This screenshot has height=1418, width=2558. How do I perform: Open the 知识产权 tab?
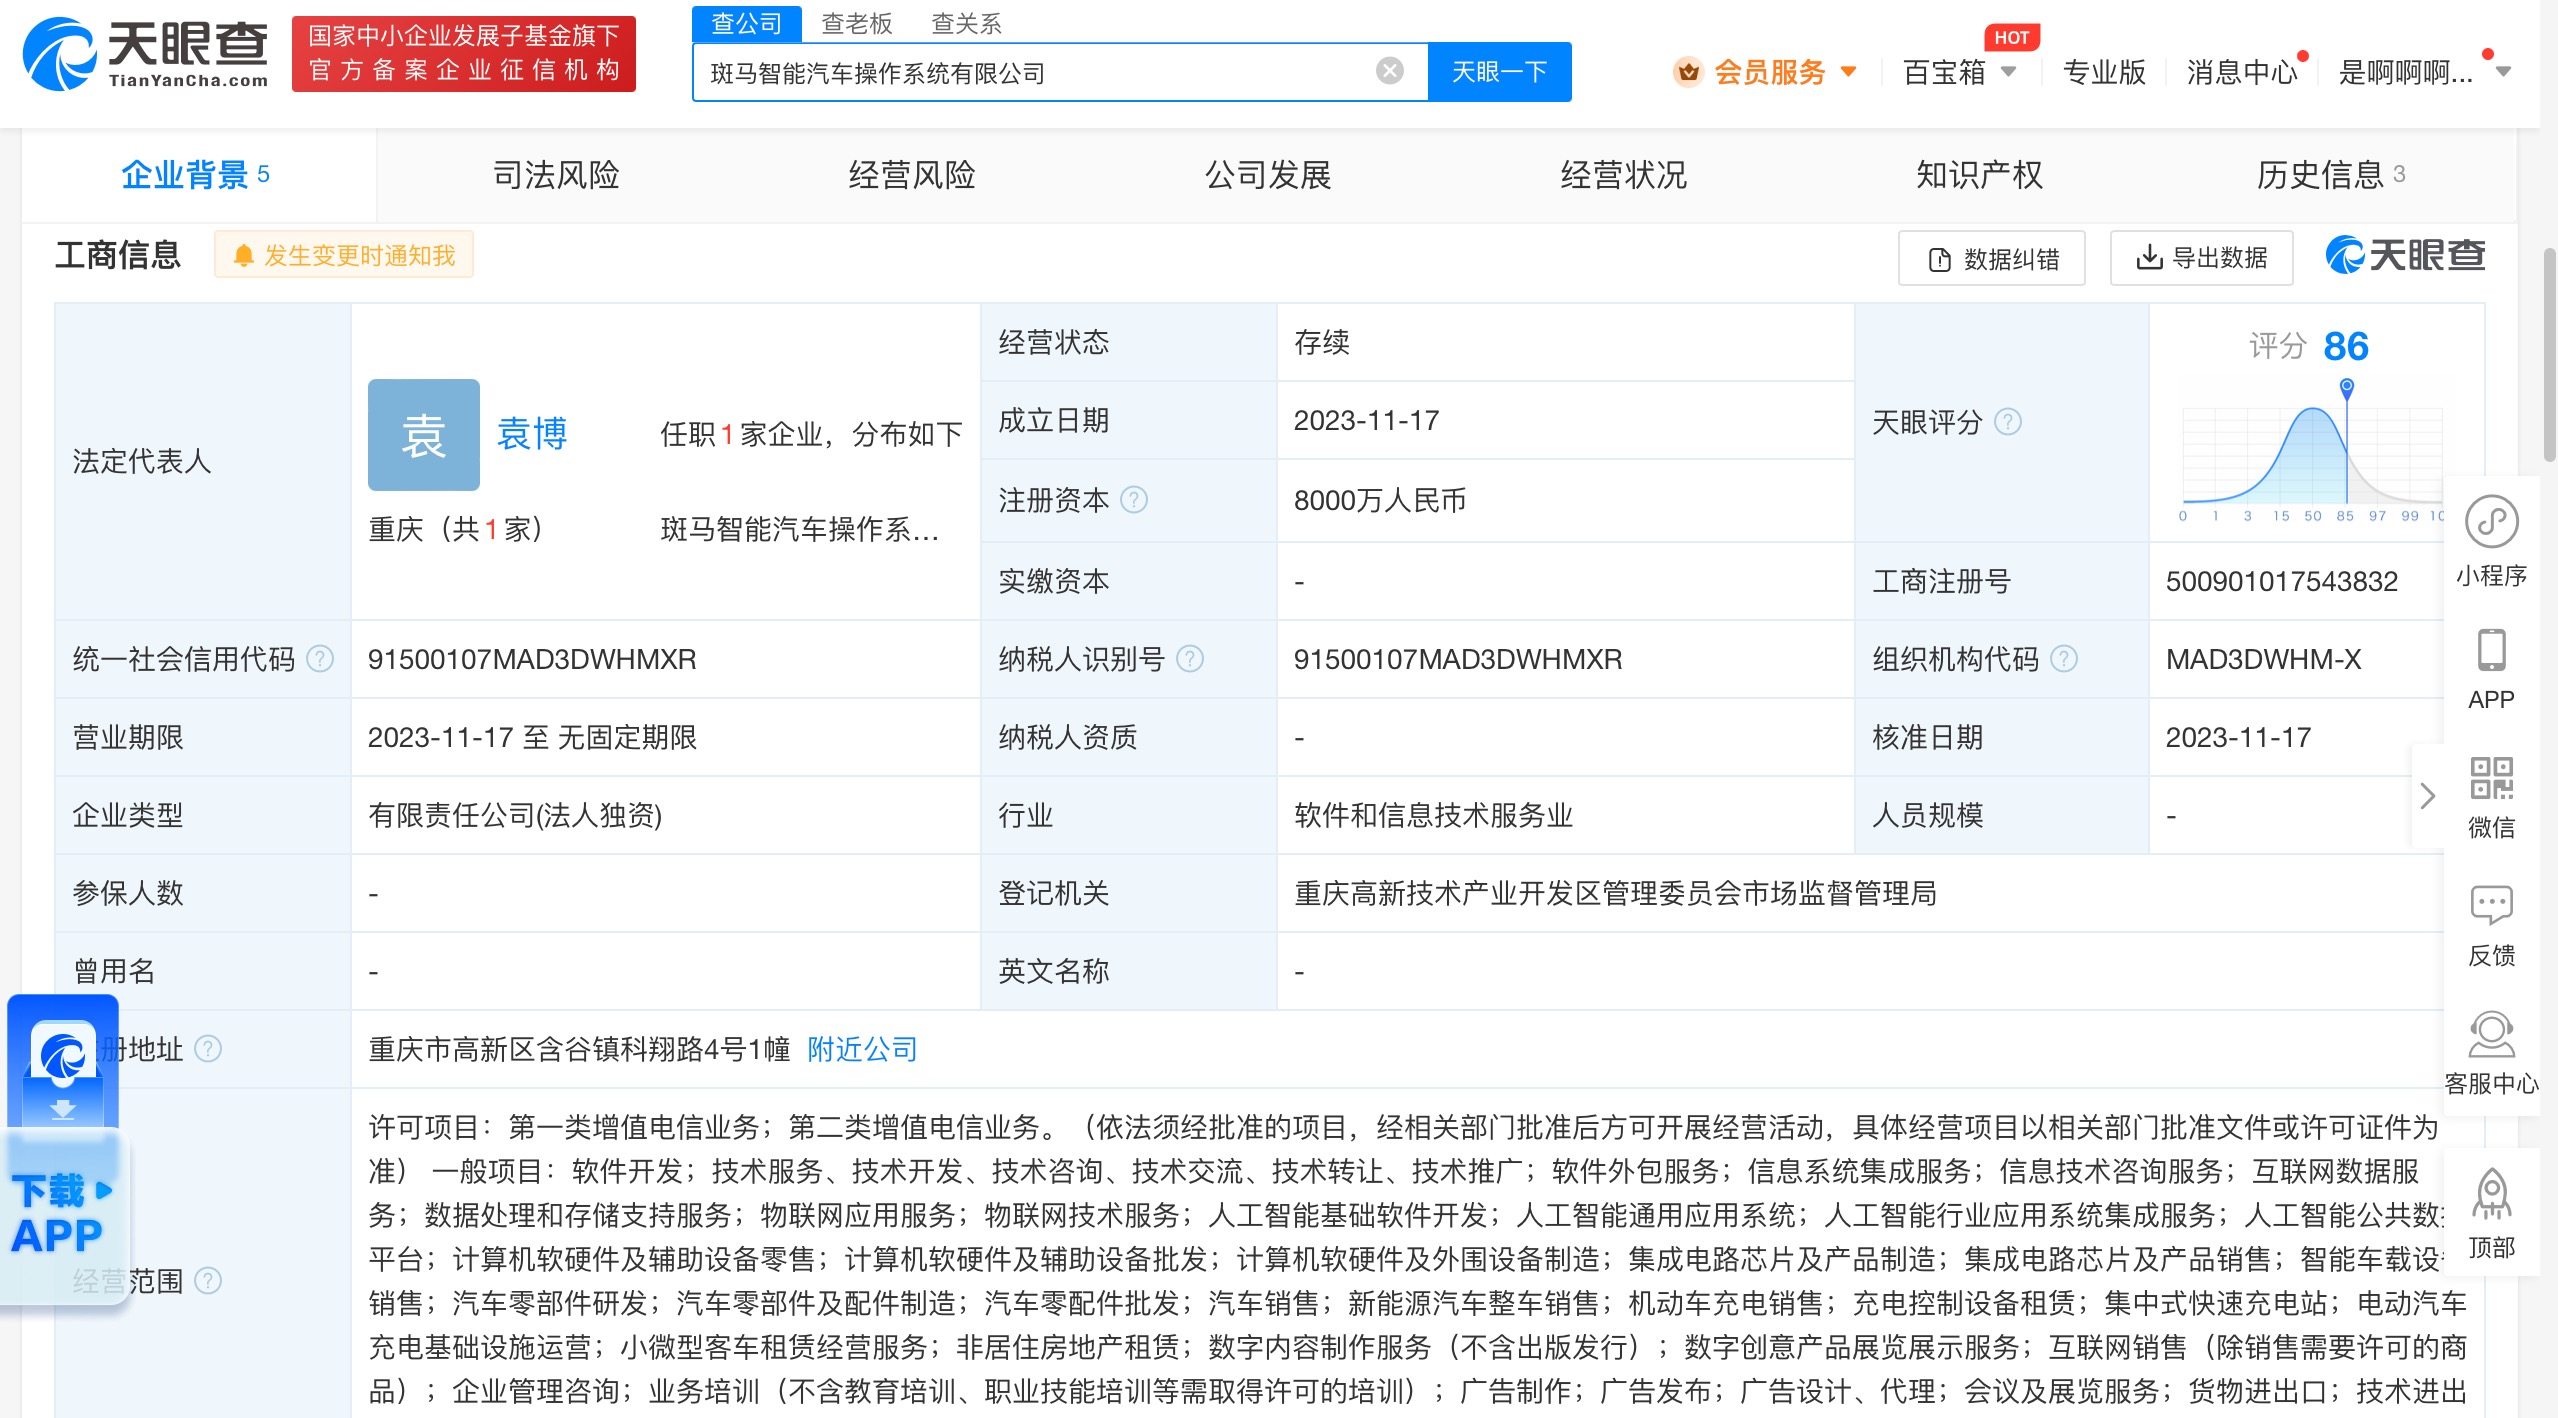click(x=1979, y=175)
